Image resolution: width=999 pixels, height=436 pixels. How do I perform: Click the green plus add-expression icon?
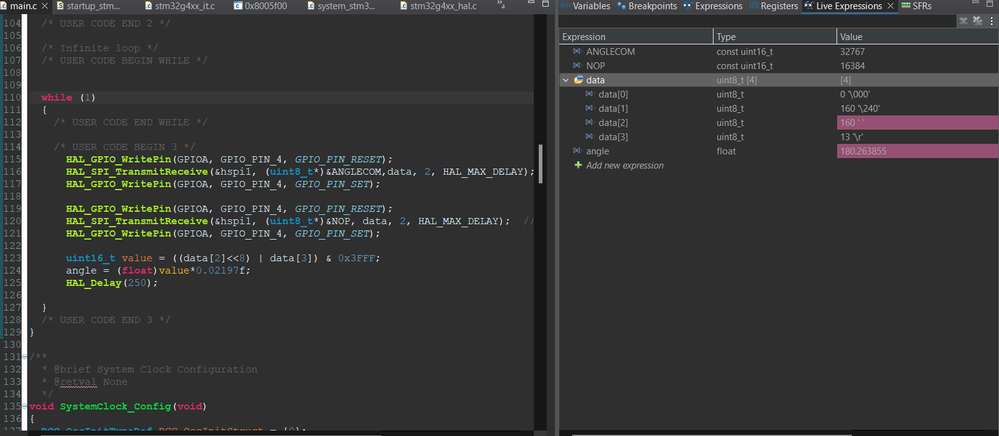[577, 165]
